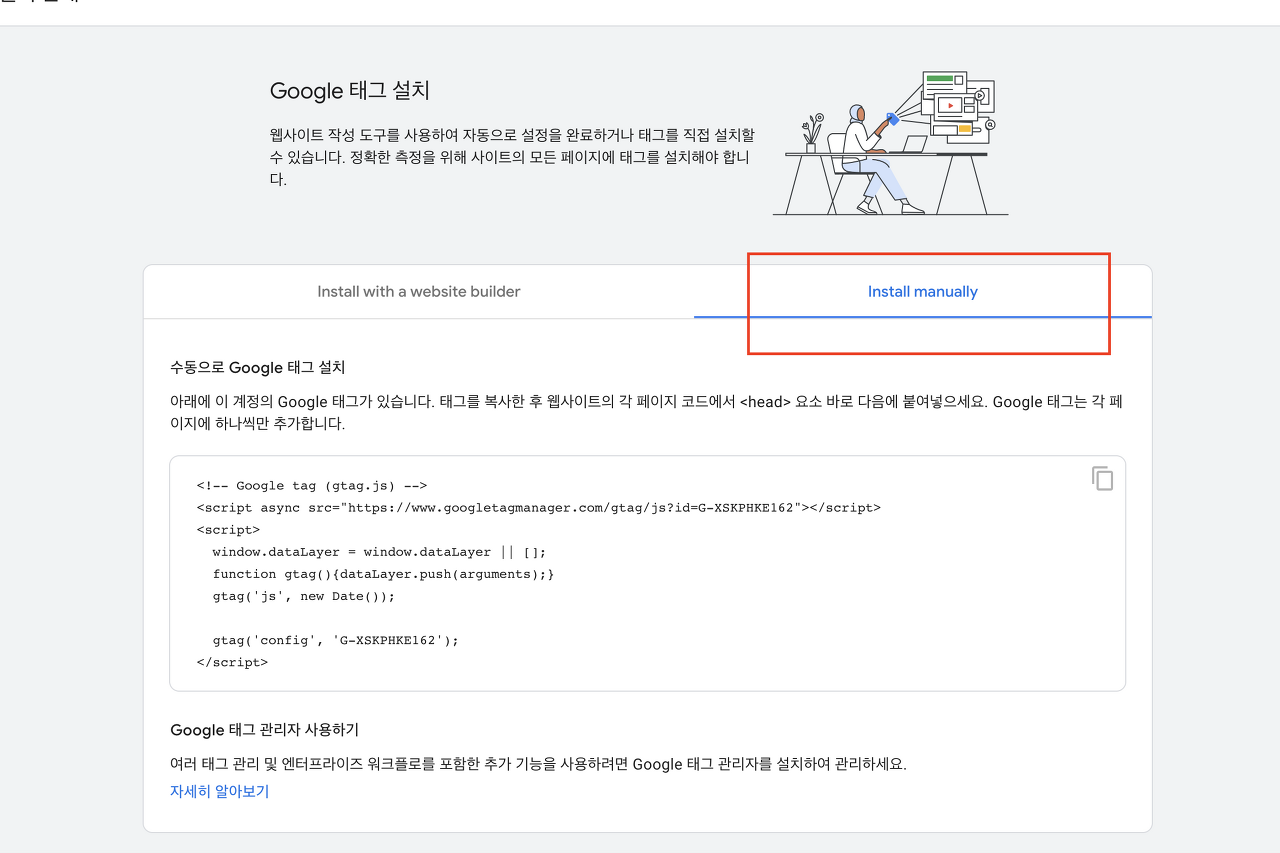Follow the 자세히 알아보기 link
This screenshot has width=1280, height=853.
219,791
